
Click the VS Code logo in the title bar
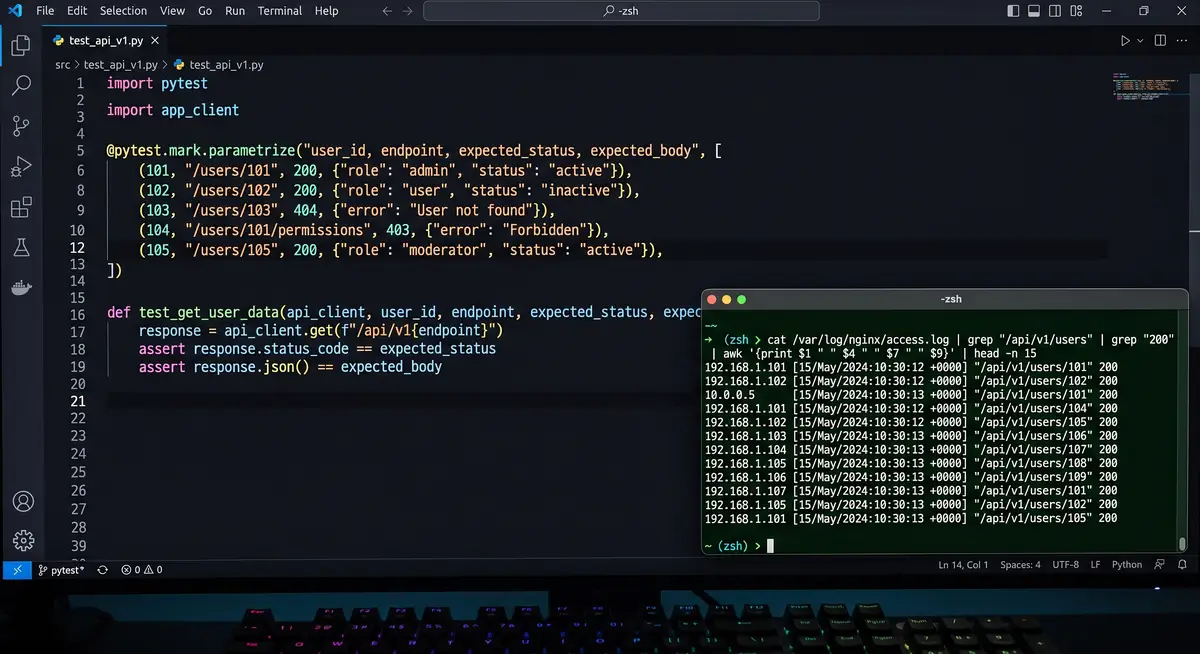coord(14,11)
